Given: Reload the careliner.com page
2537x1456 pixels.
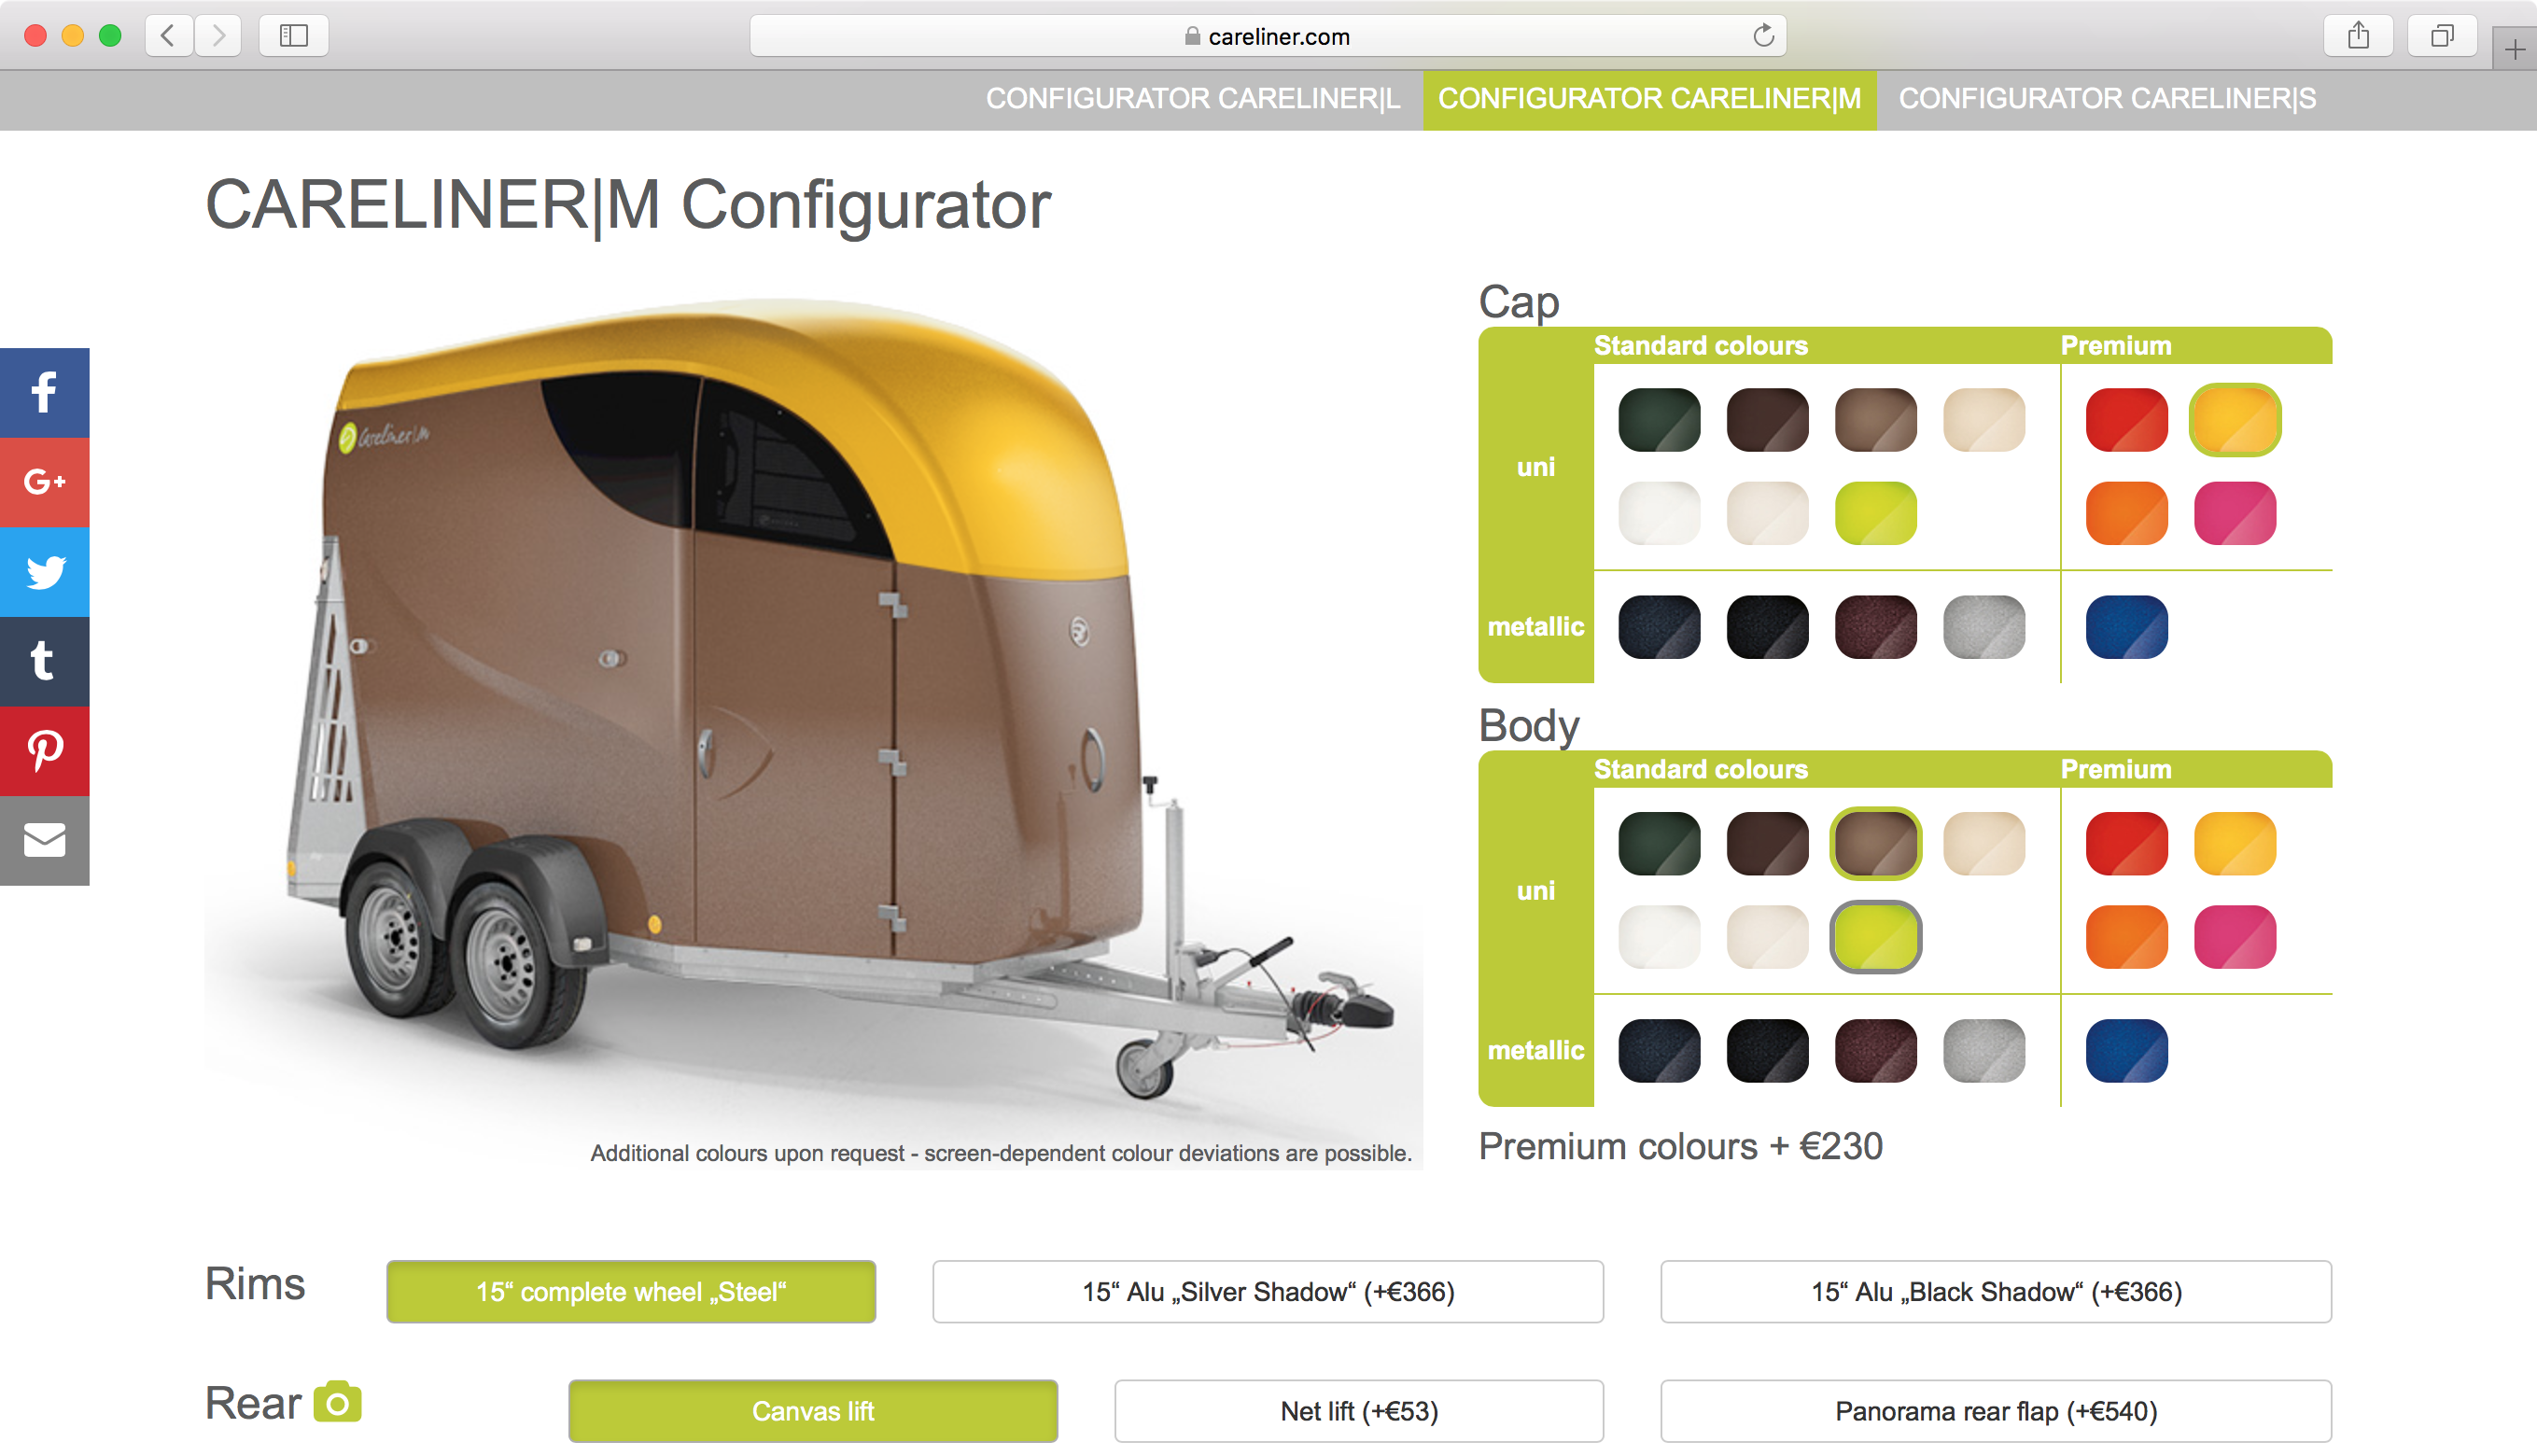Looking at the screenshot, I should [1763, 36].
